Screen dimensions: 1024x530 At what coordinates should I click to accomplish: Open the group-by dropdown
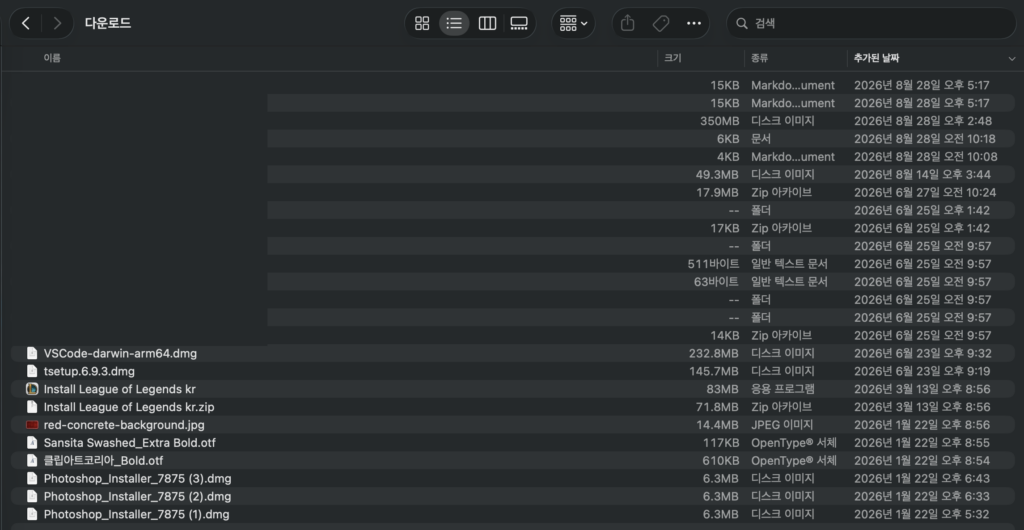(573, 23)
